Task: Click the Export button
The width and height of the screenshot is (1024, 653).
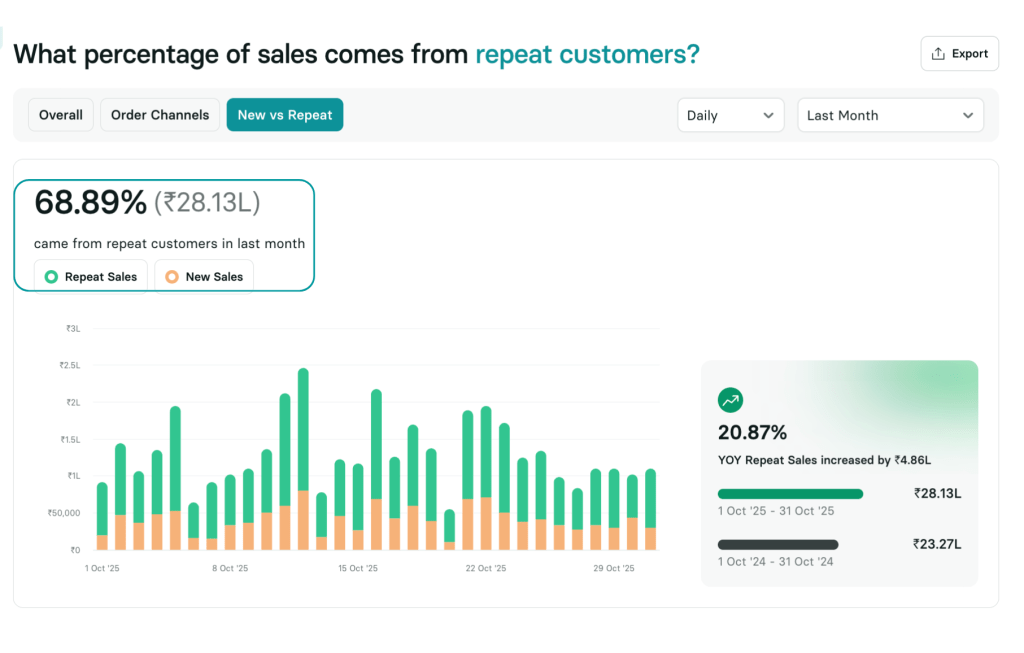Action: (x=959, y=53)
